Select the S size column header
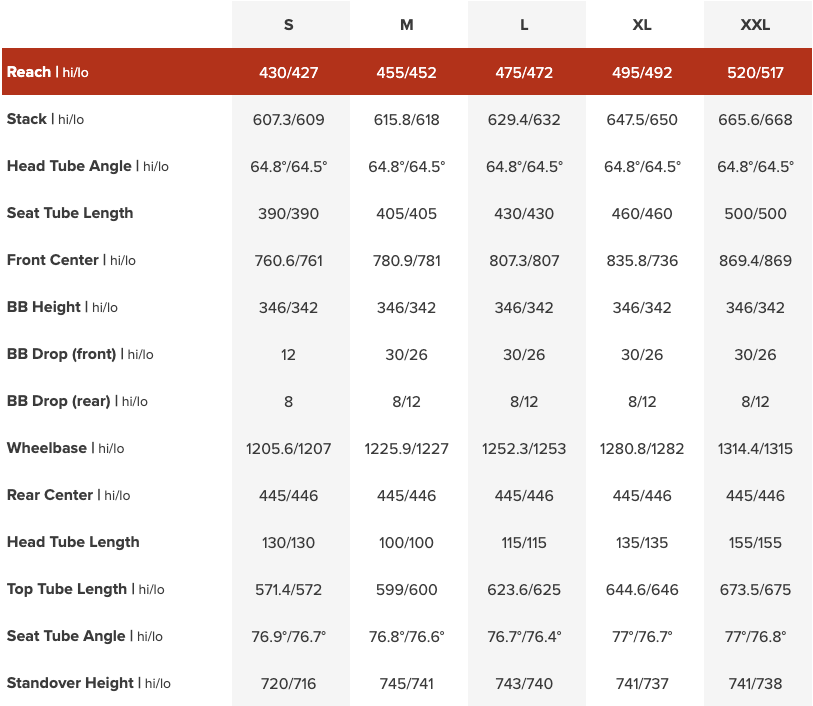Viewport: 813px width, 706px height. (x=289, y=25)
